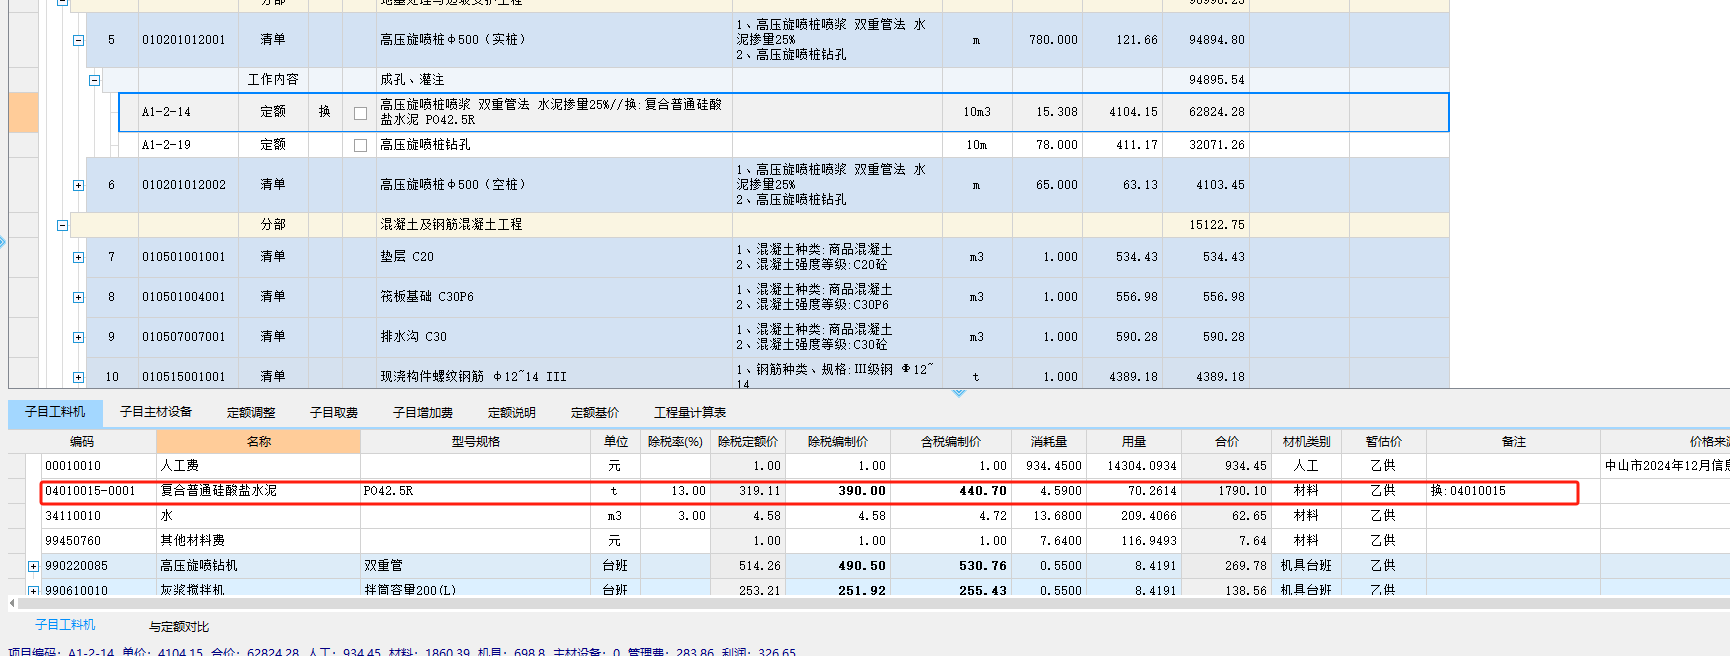The image size is (1730, 656).
Task: Click the 名称 column header
Action: [x=259, y=441]
